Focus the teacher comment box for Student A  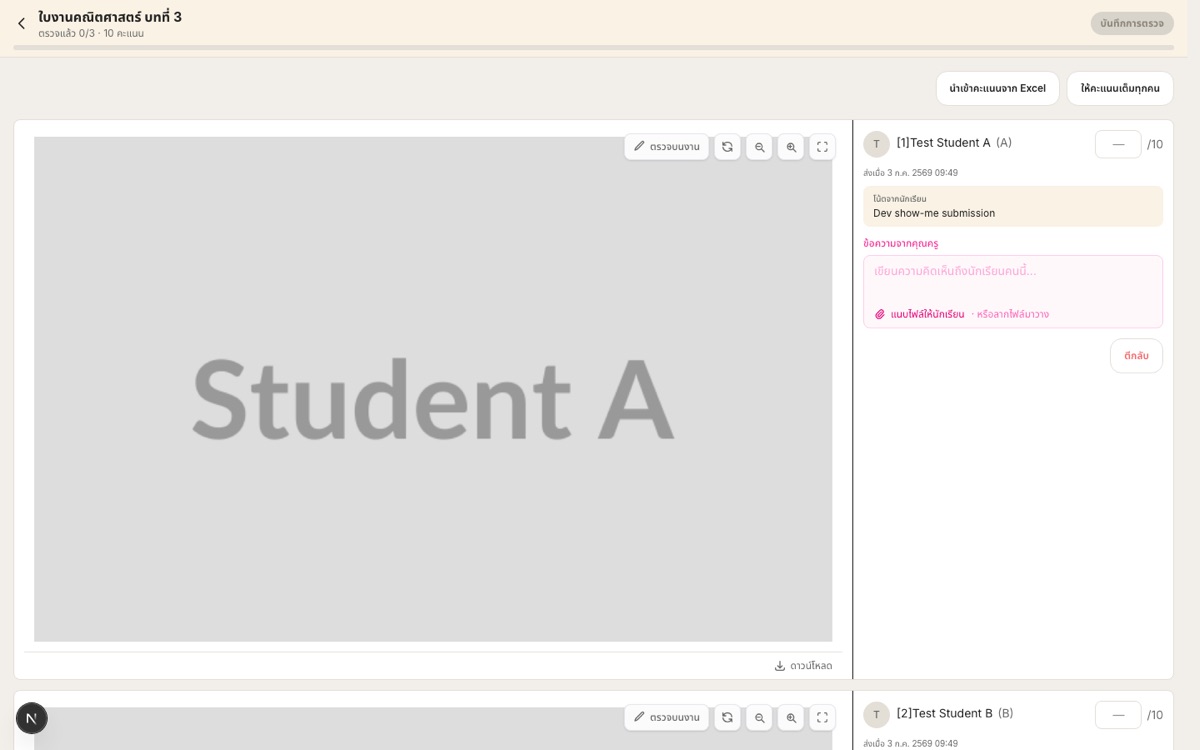1013,291
